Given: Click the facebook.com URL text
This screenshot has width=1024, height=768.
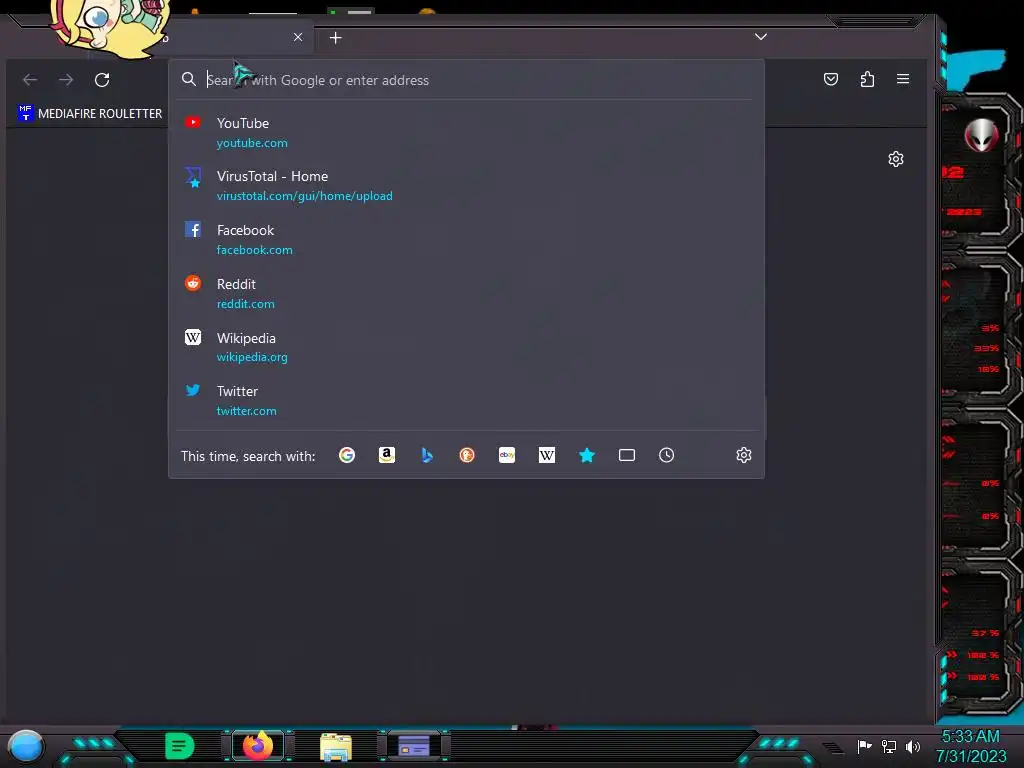Looking at the screenshot, I should (255, 250).
